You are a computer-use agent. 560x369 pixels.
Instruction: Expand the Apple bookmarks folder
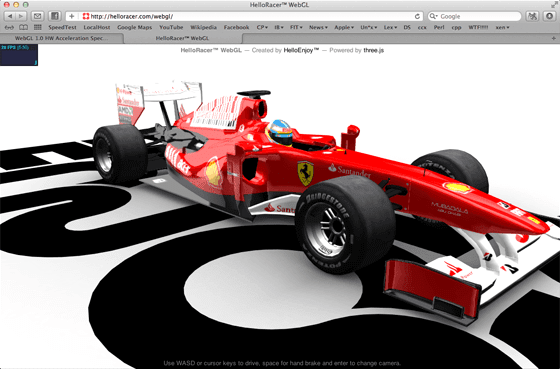tap(344, 28)
